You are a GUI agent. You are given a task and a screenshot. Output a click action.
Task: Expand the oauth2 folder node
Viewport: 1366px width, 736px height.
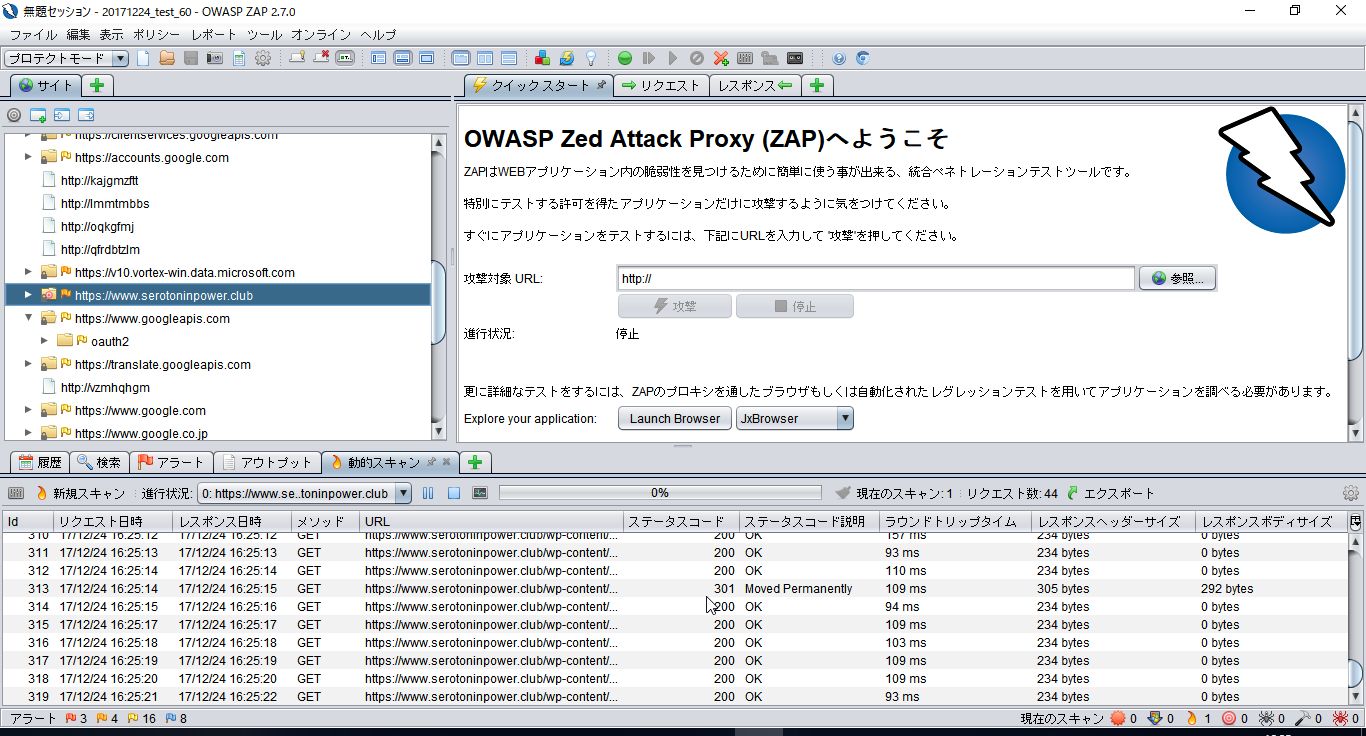click(x=45, y=341)
